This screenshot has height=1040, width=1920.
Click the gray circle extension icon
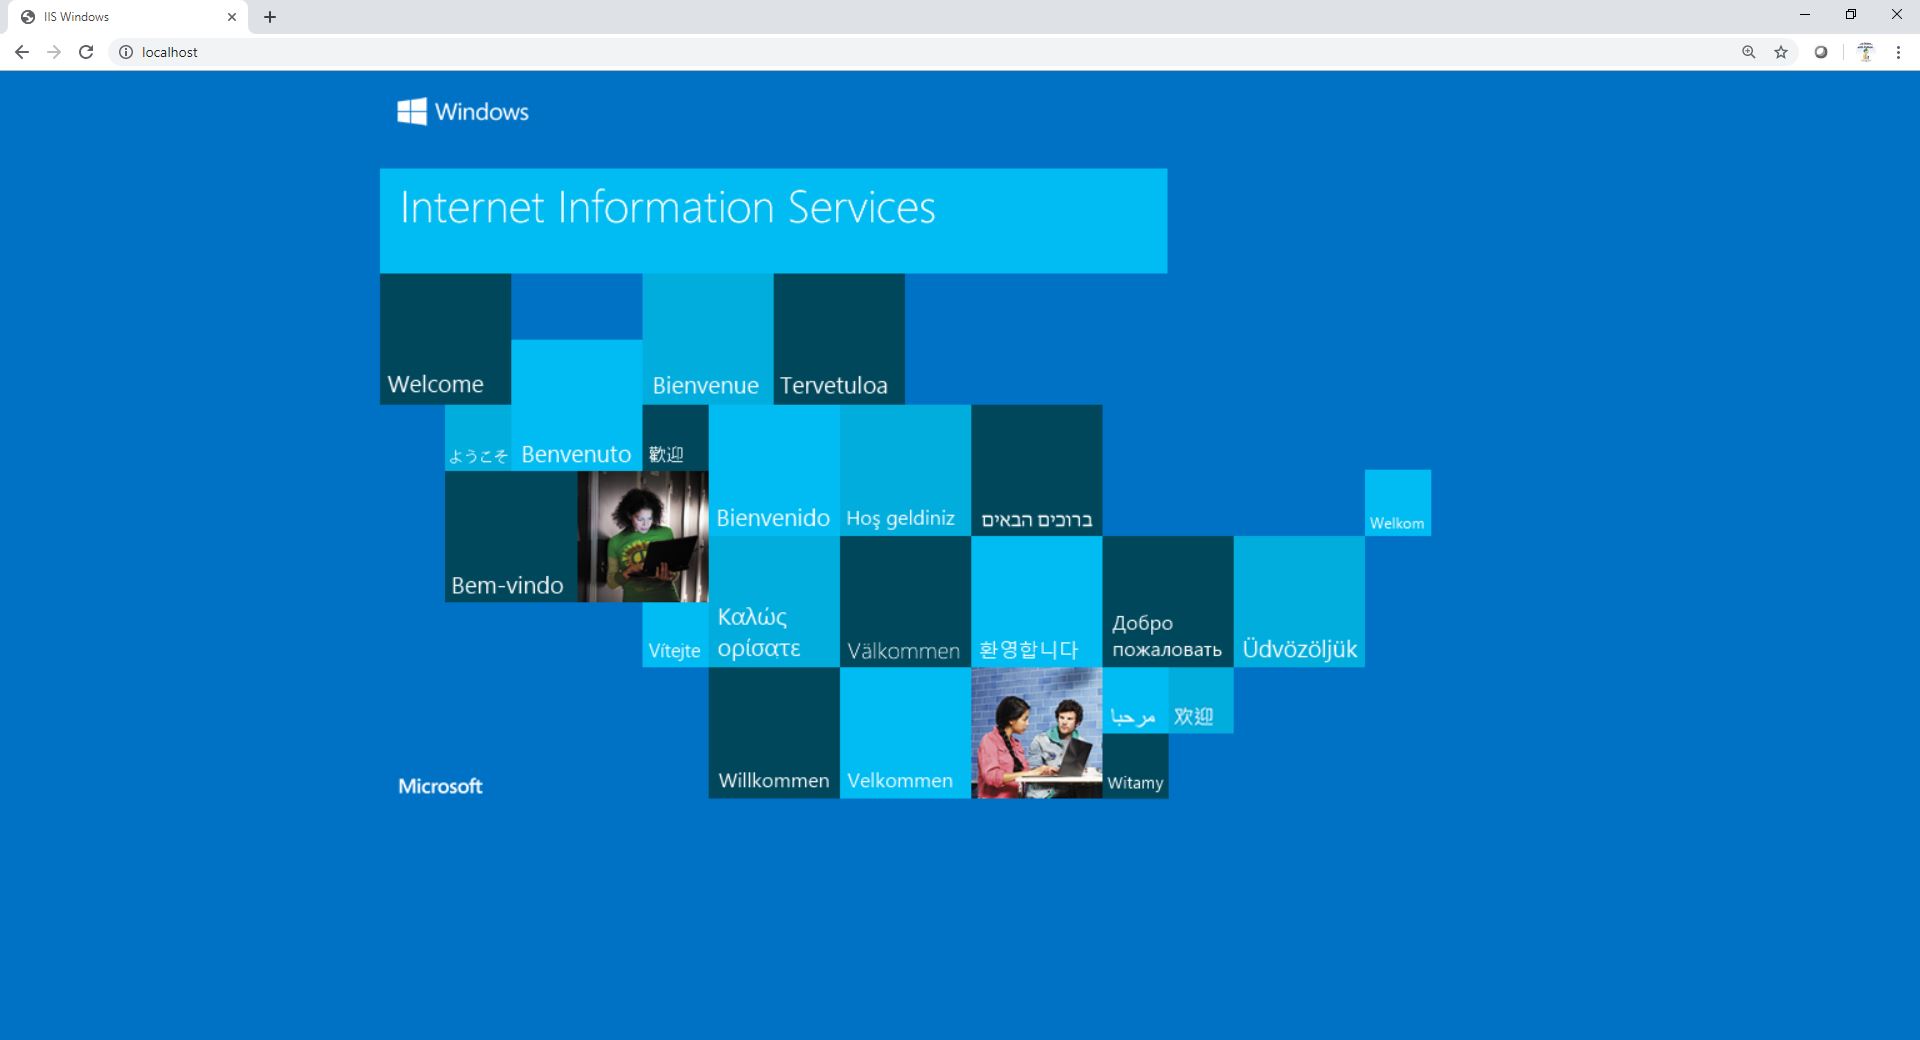[1821, 52]
